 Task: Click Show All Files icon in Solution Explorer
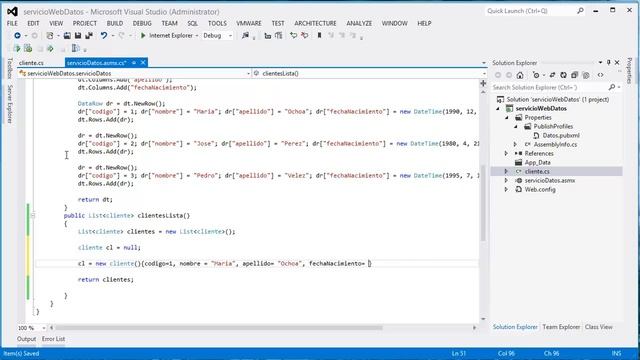tap(586, 75)
